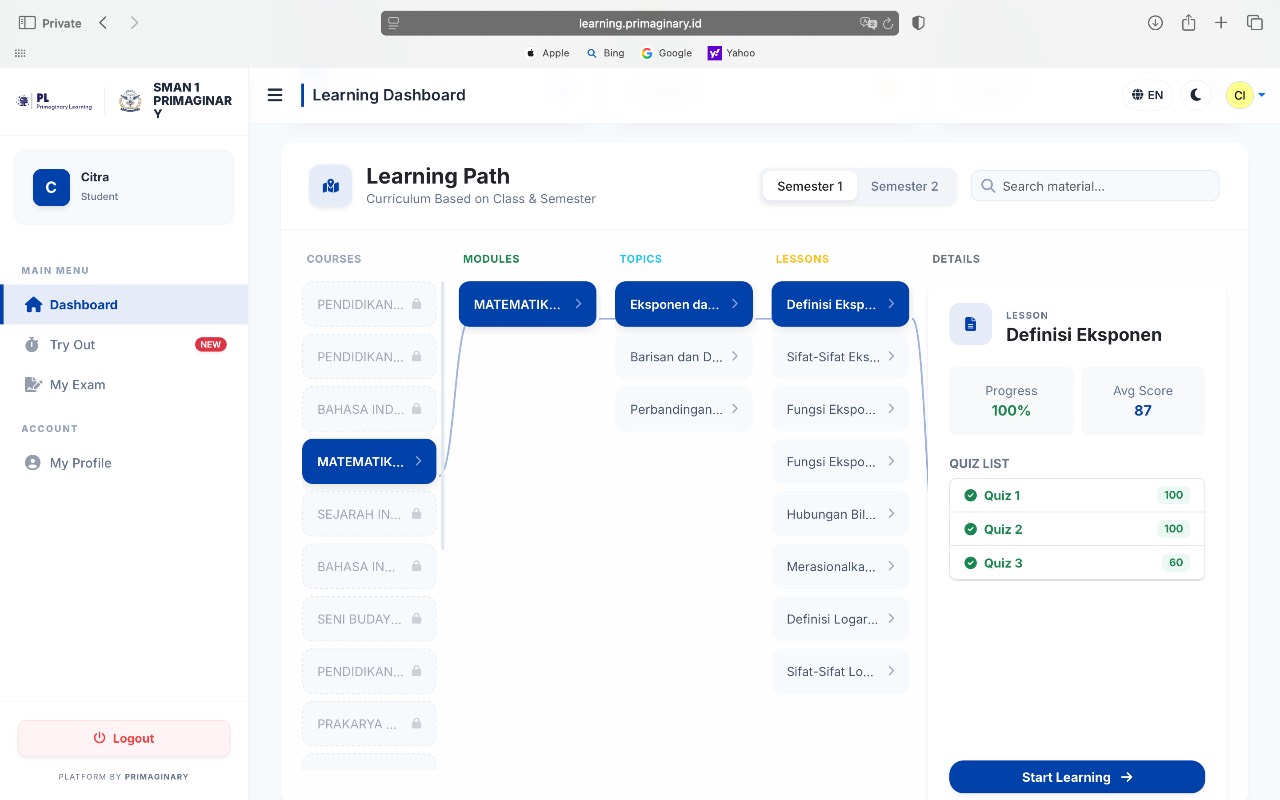Click the My Exam icon in sidebar
The image size is (1280, 800).
click(x=33, y=385)
